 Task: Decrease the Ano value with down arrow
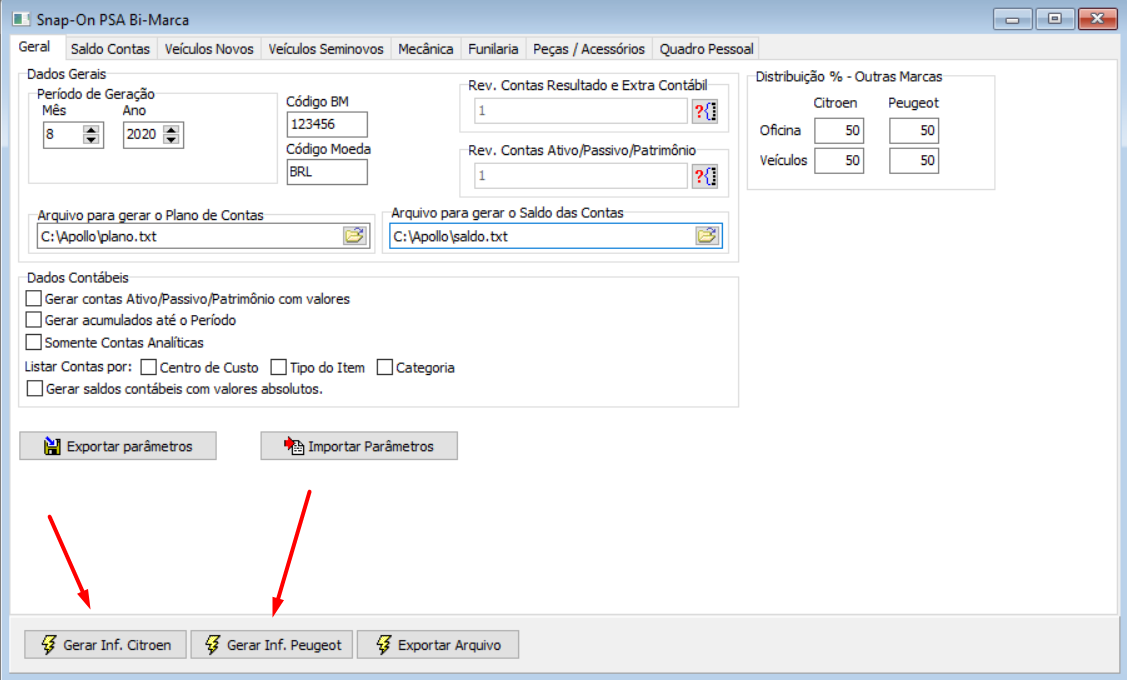(171, 139)
